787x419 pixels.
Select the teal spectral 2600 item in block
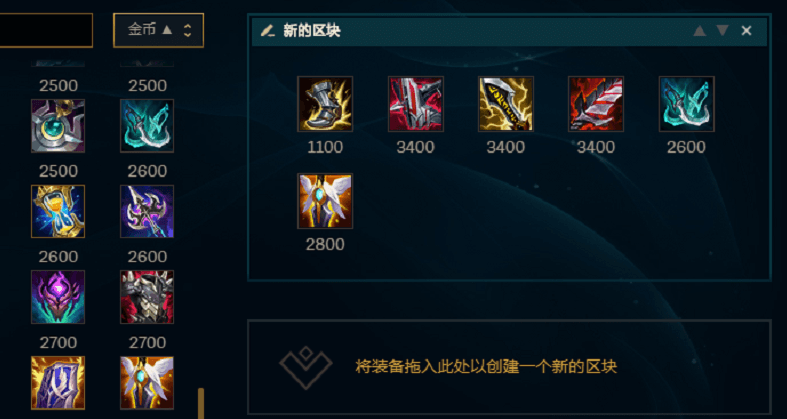coord(687,104)
